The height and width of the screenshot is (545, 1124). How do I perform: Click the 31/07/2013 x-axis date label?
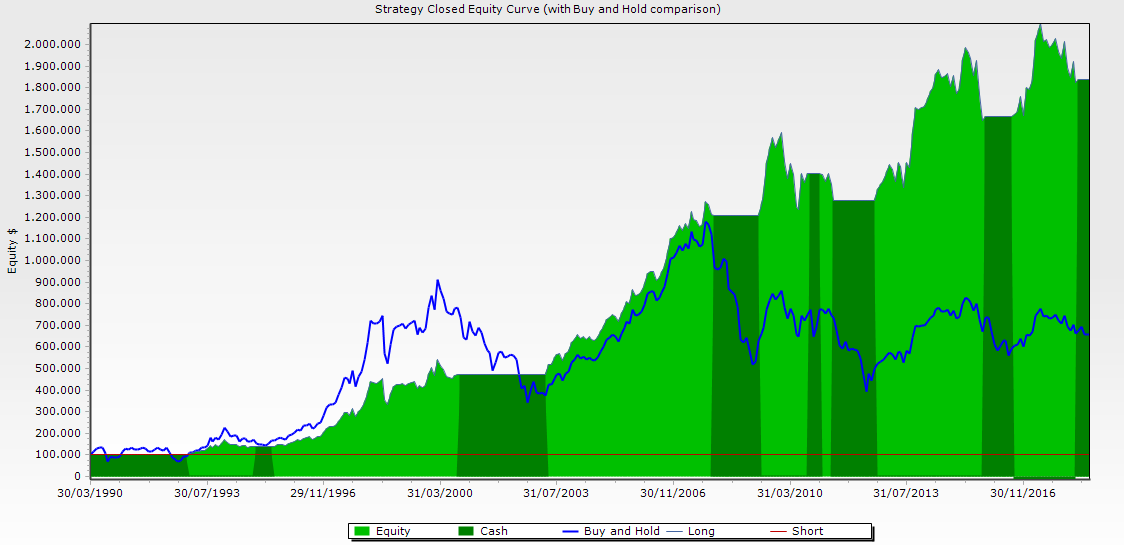pos(908,492)
